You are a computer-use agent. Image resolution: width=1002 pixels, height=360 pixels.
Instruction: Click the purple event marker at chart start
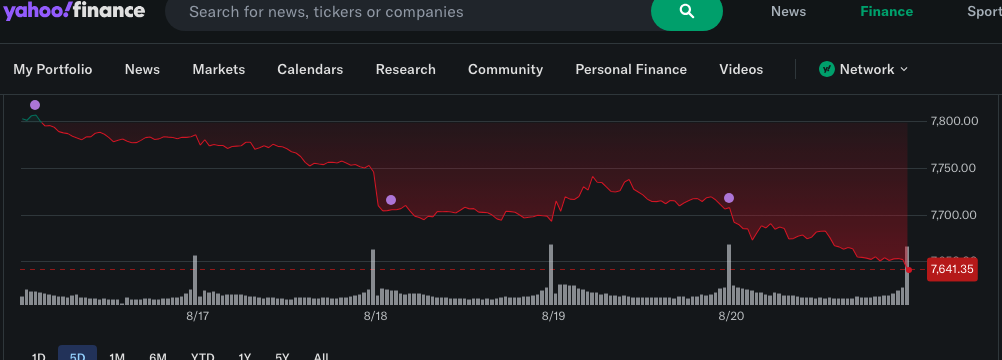click(35, 105)
